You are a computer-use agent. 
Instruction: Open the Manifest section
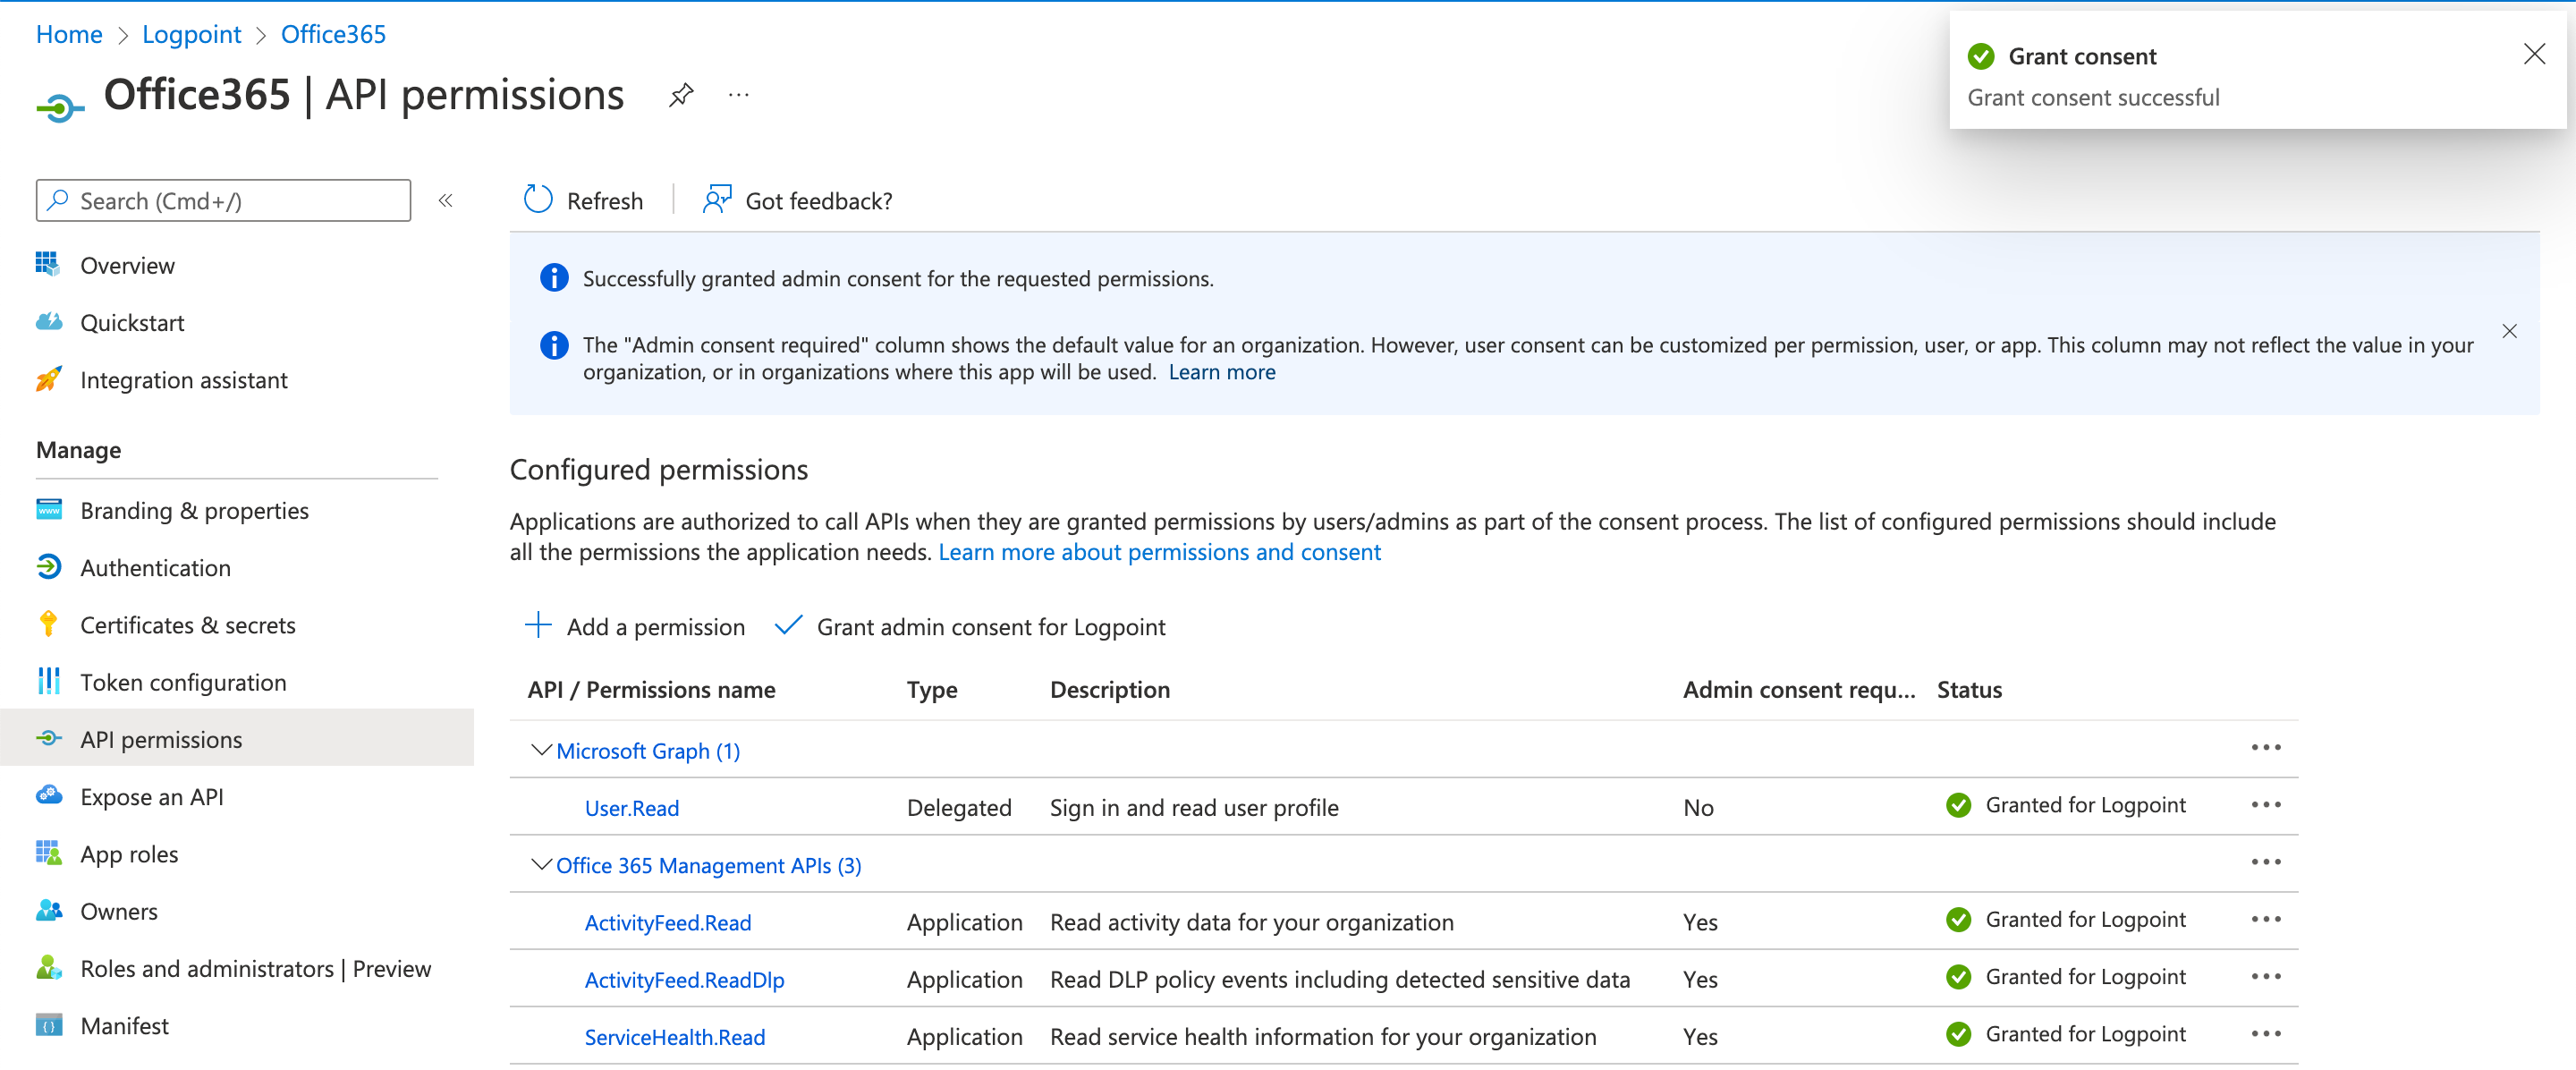[124, 1025]
